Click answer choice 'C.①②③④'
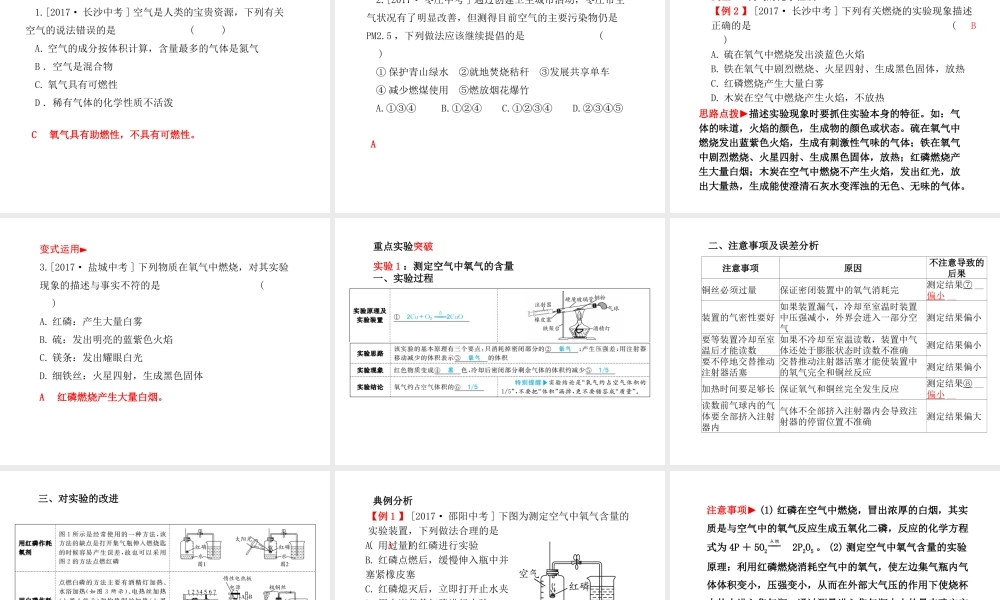The image size is (1000, 600). coord(527,108)
